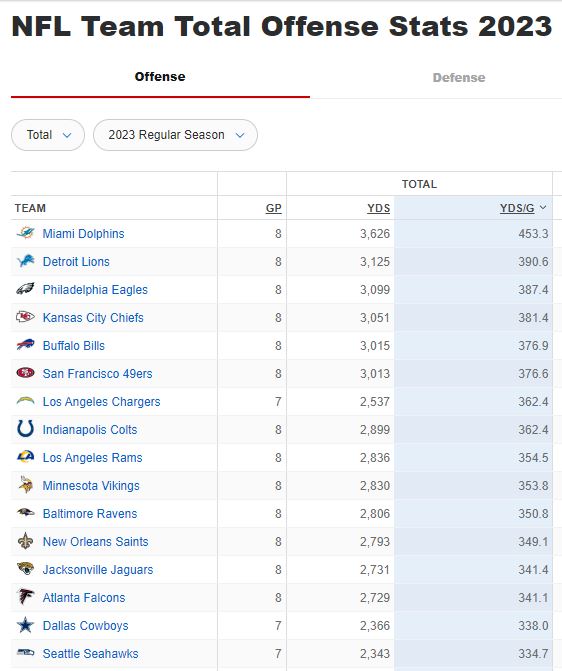Open the Jacksonville Jaguars team link
562x671 pixels.
click(x=98, y=570)
